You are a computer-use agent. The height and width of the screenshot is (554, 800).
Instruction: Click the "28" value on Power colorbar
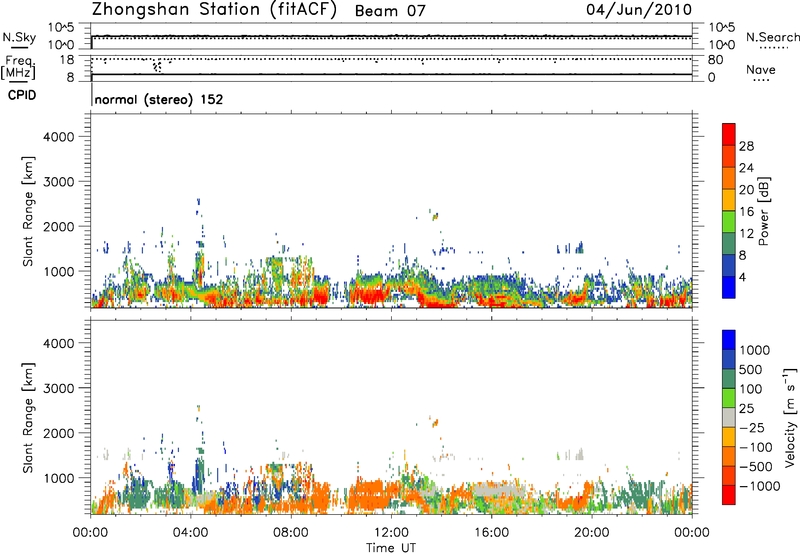(x=746, y=146)
